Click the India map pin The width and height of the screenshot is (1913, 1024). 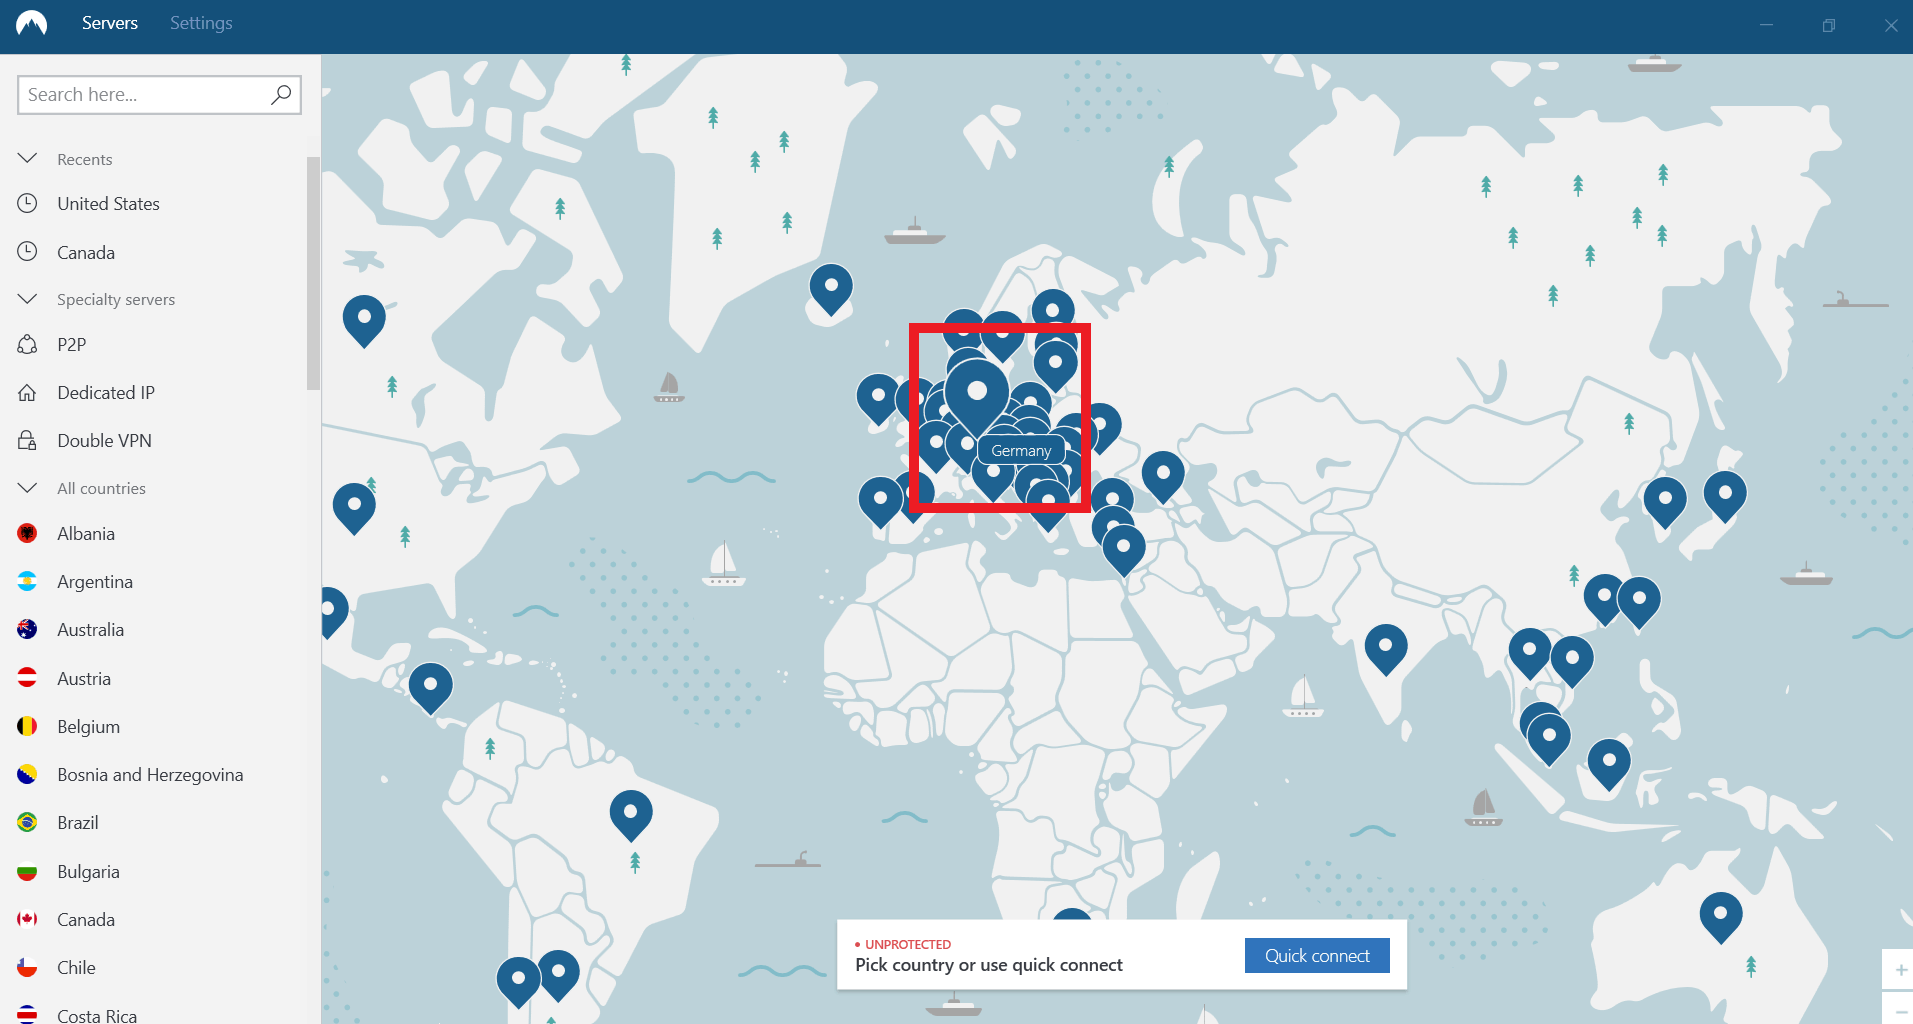(1386, 649)
